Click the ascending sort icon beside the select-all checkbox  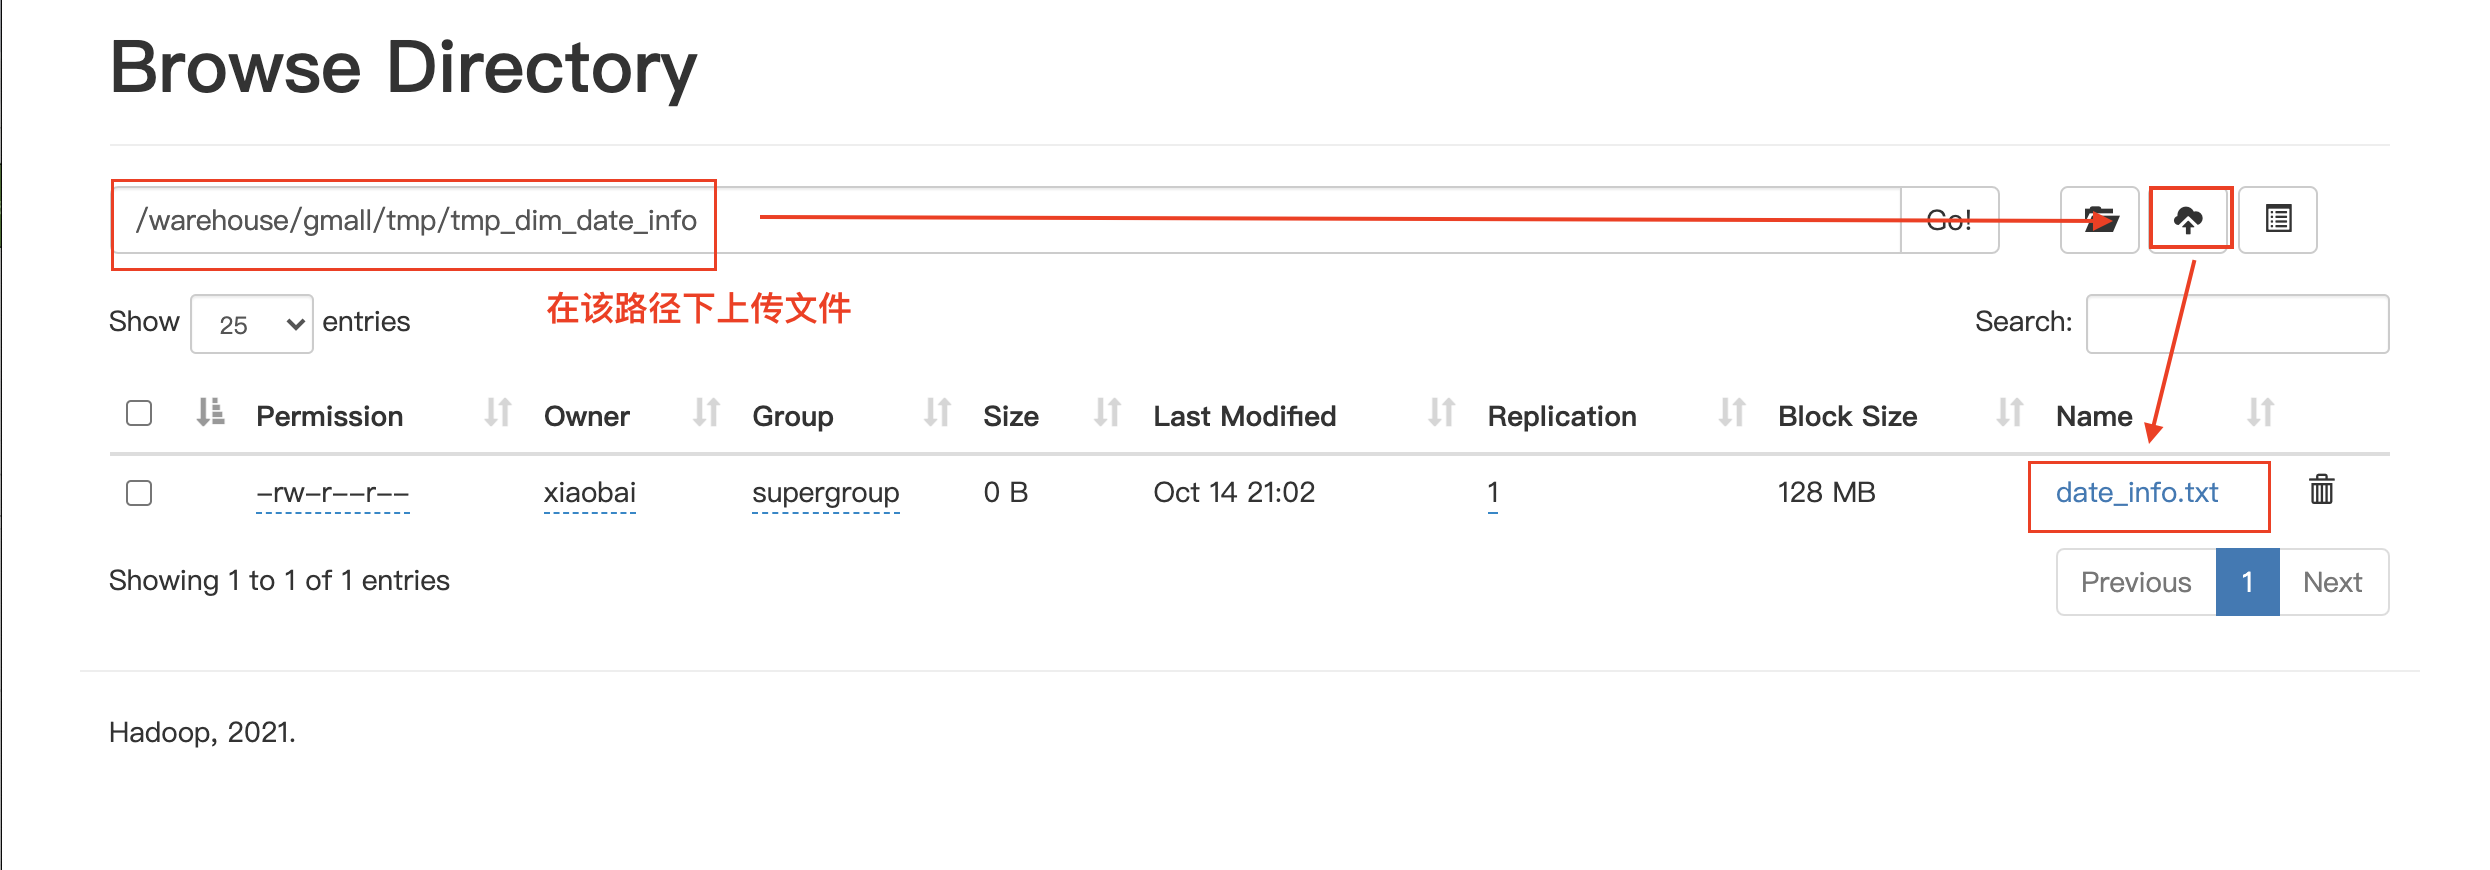coord(210,412)
